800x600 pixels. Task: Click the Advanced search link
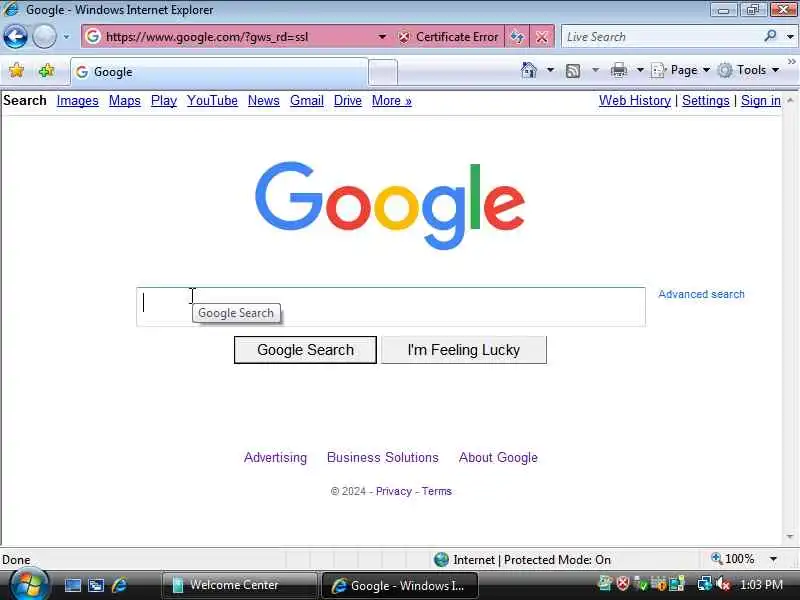coord(701,294)
